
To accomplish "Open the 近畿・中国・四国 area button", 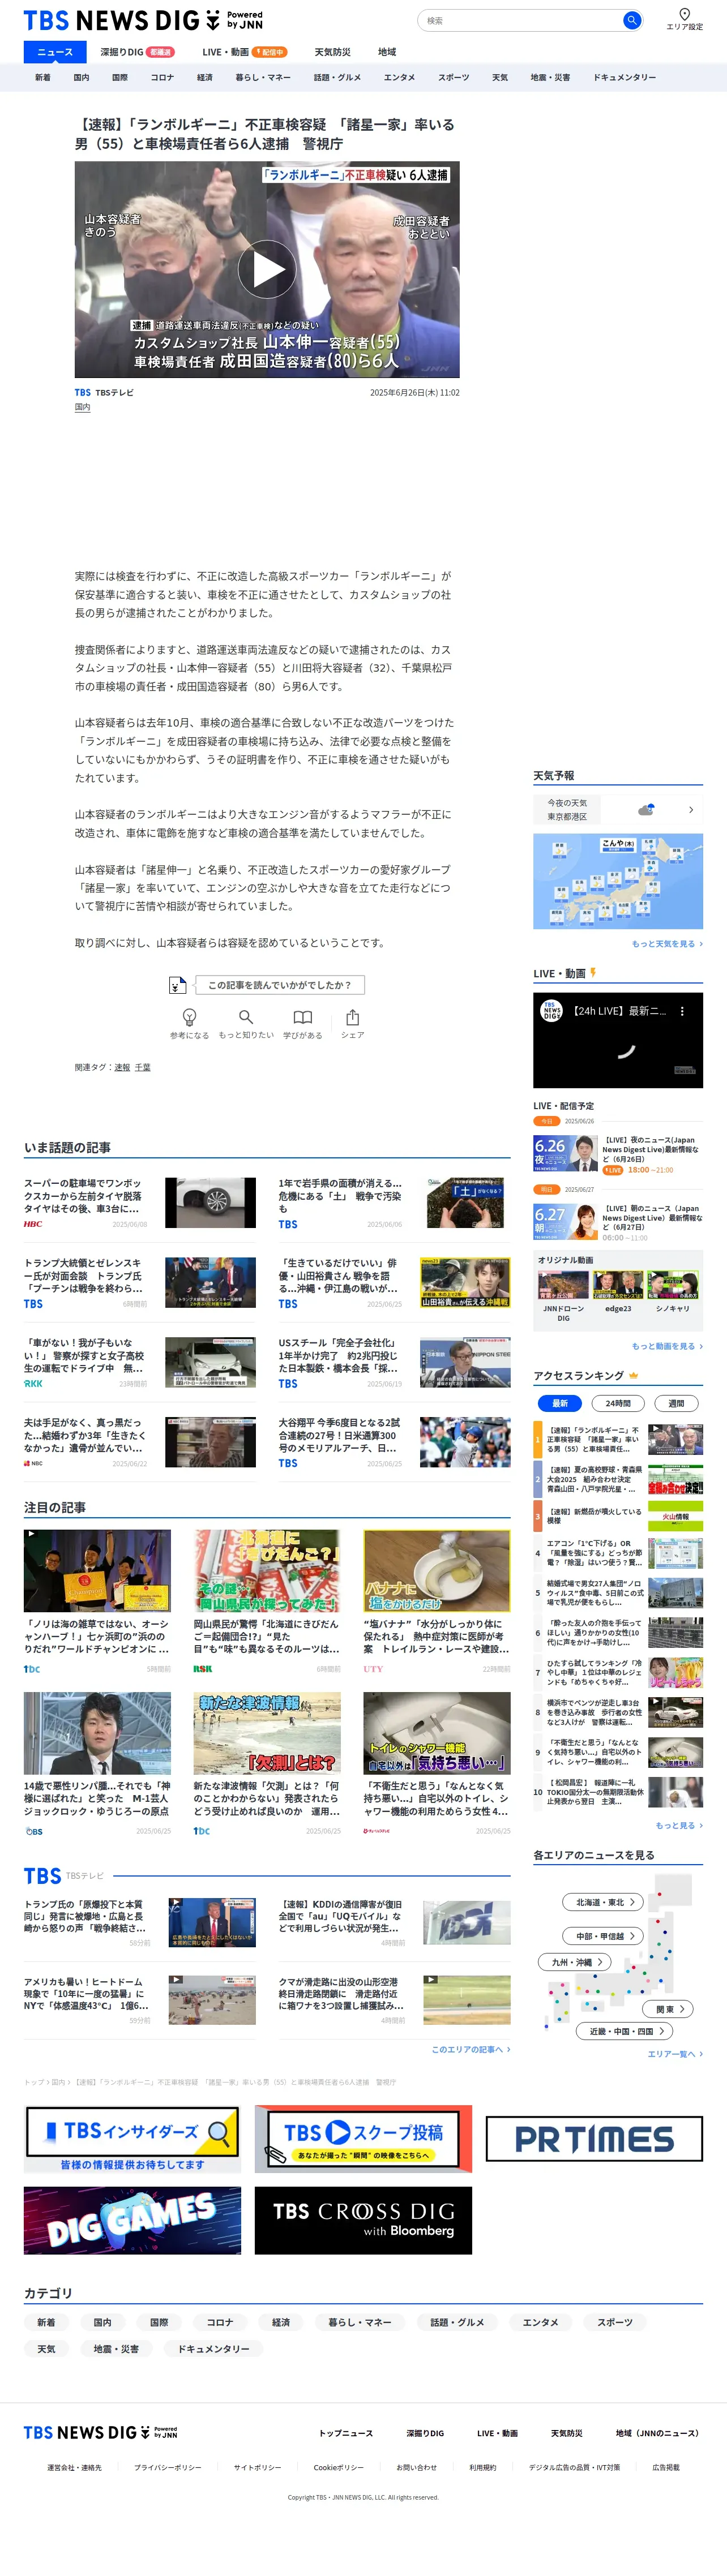I will coord(625,2031).
